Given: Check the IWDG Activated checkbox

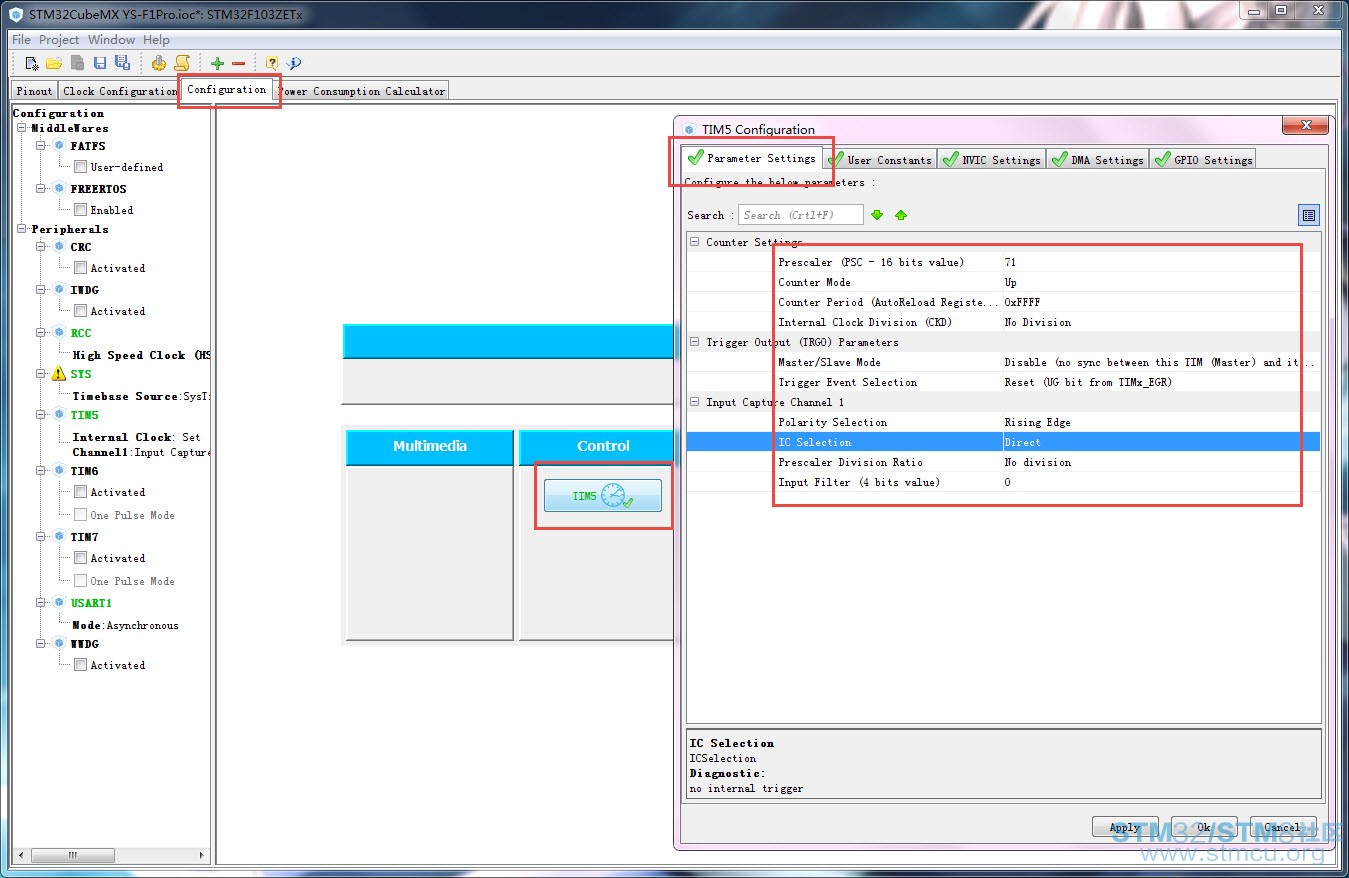Looking at the screenshot, I should coord(80,311).
